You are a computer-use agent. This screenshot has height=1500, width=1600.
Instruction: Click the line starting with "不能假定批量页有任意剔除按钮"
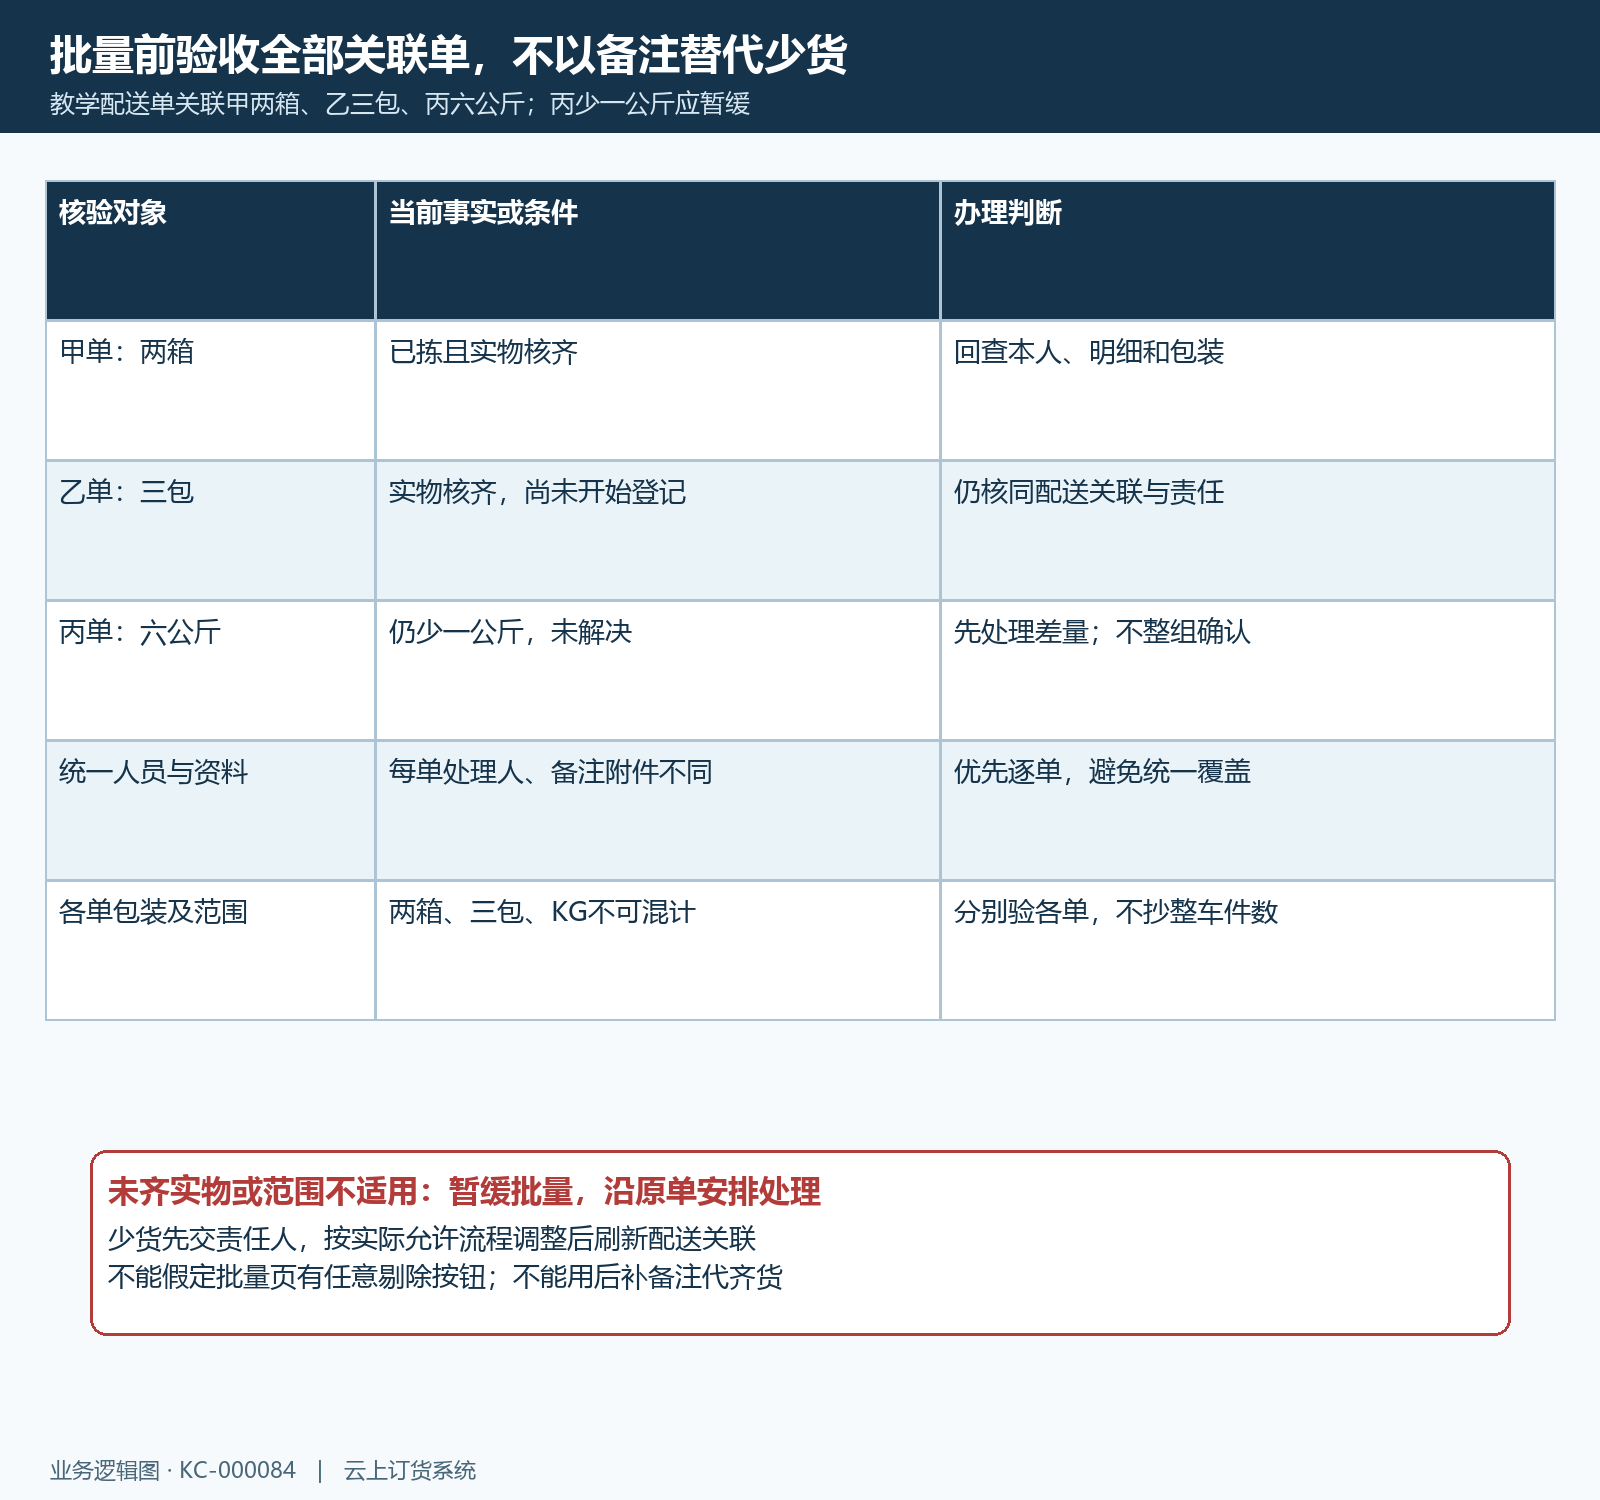pos(445,1277)
